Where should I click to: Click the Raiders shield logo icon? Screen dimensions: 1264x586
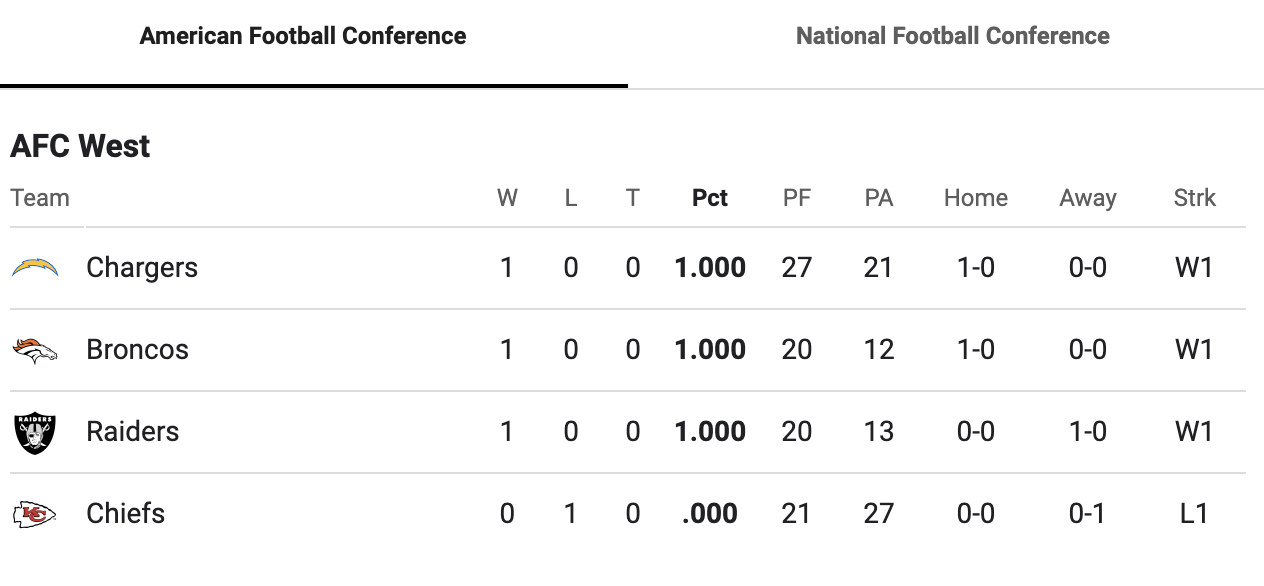pyautogui.click(x=35, y=432)
